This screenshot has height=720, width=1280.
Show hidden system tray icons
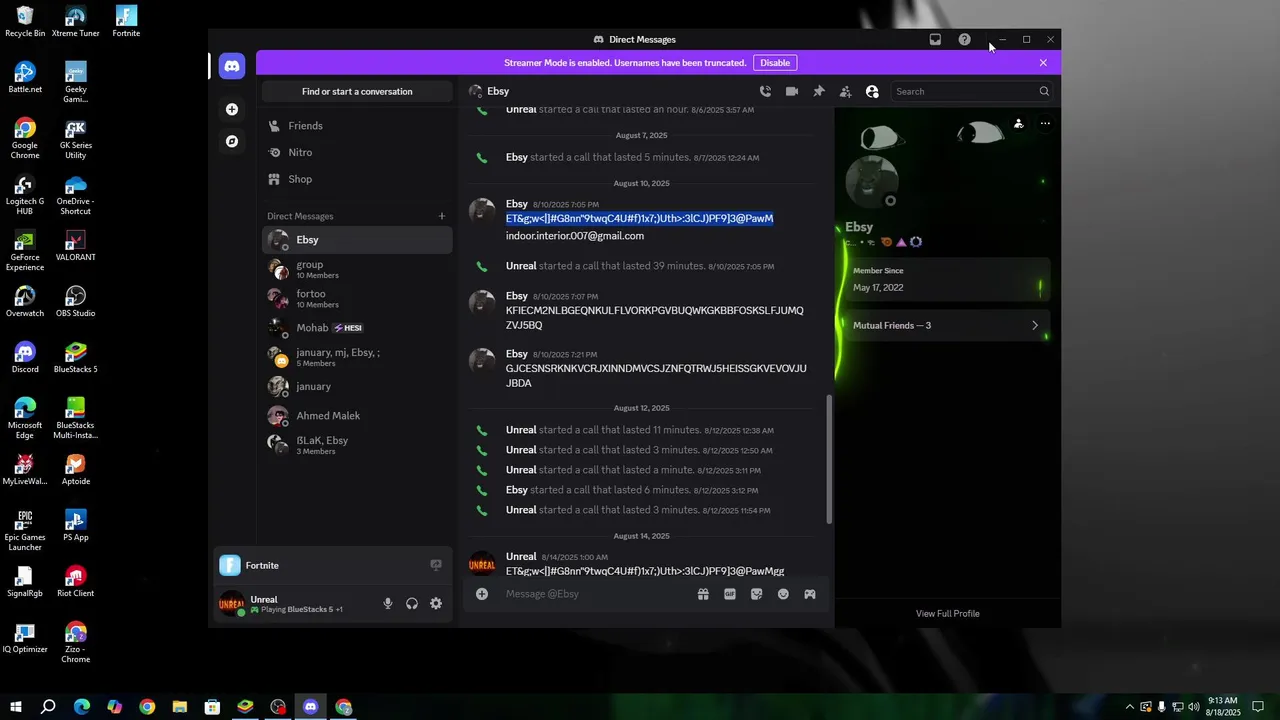pos(1130,707)
